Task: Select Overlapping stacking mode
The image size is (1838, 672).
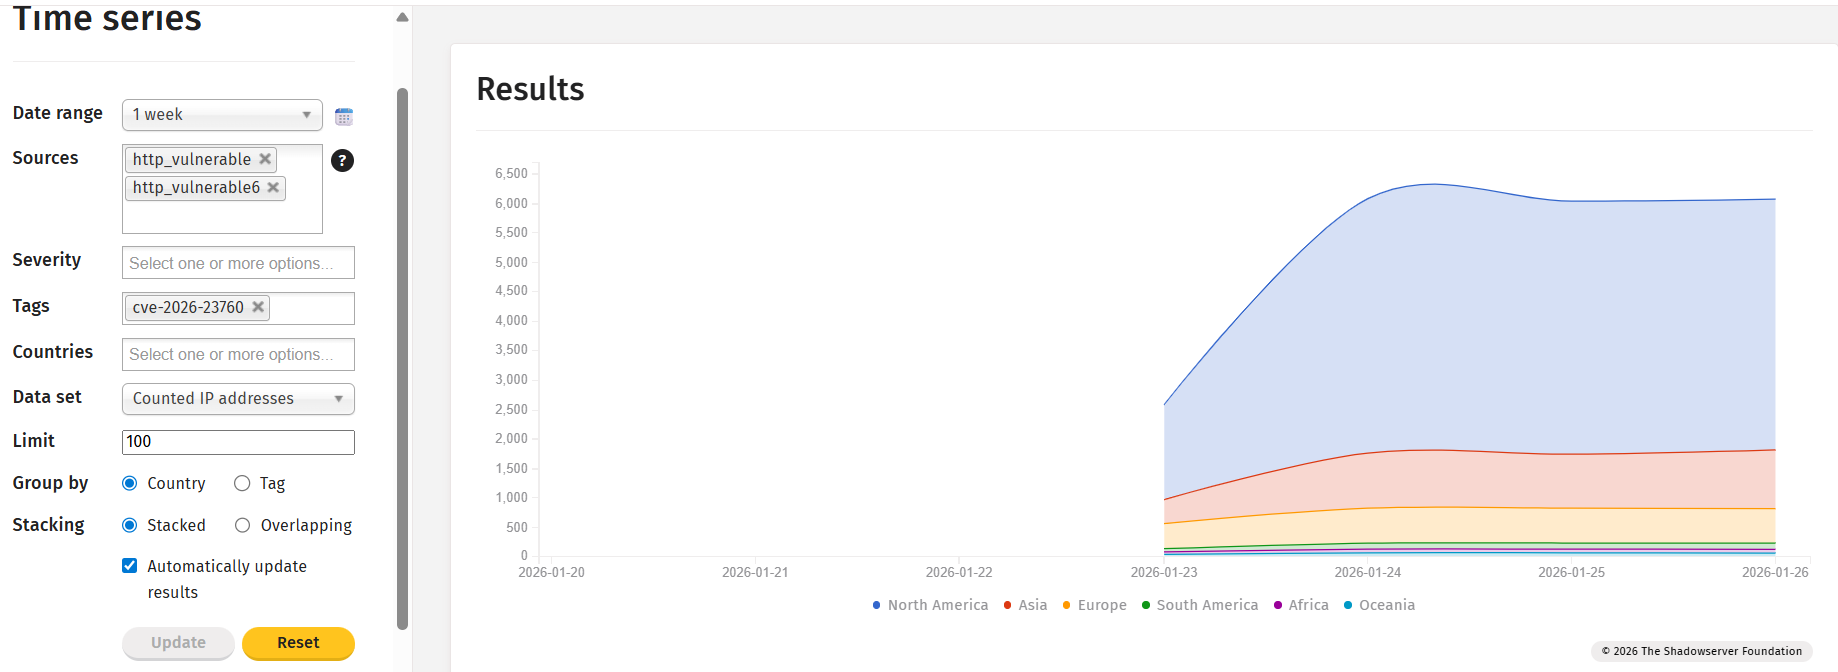Action: (x=242, y=526)
